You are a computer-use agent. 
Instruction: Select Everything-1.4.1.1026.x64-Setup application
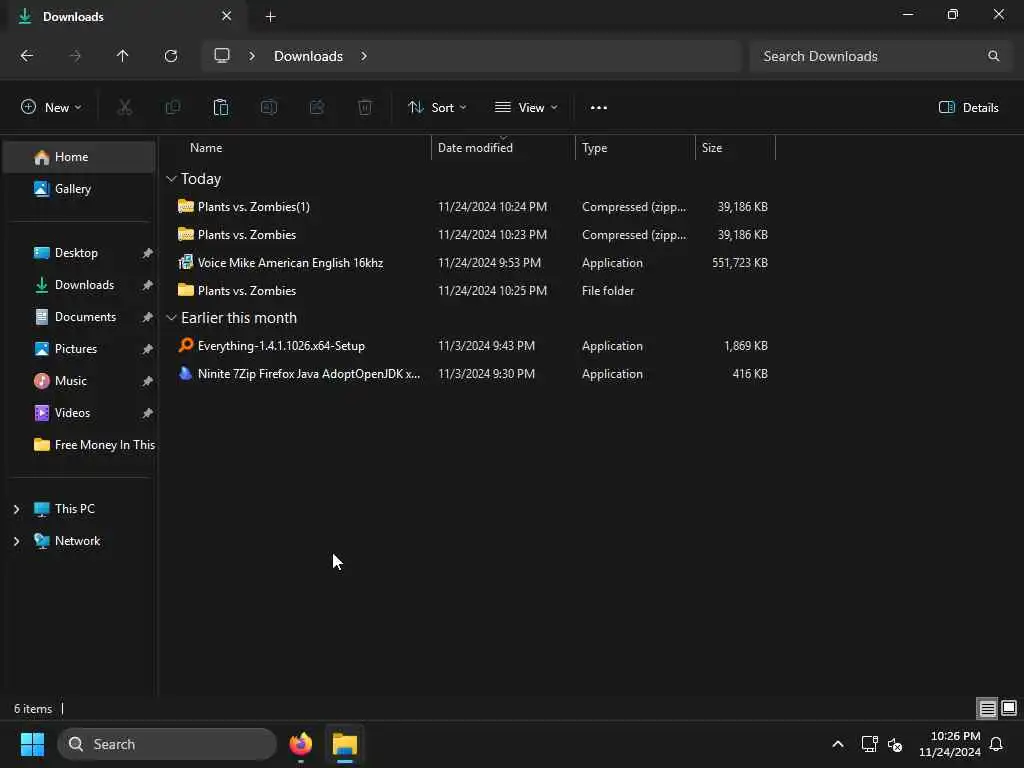(x=473, y=345)
